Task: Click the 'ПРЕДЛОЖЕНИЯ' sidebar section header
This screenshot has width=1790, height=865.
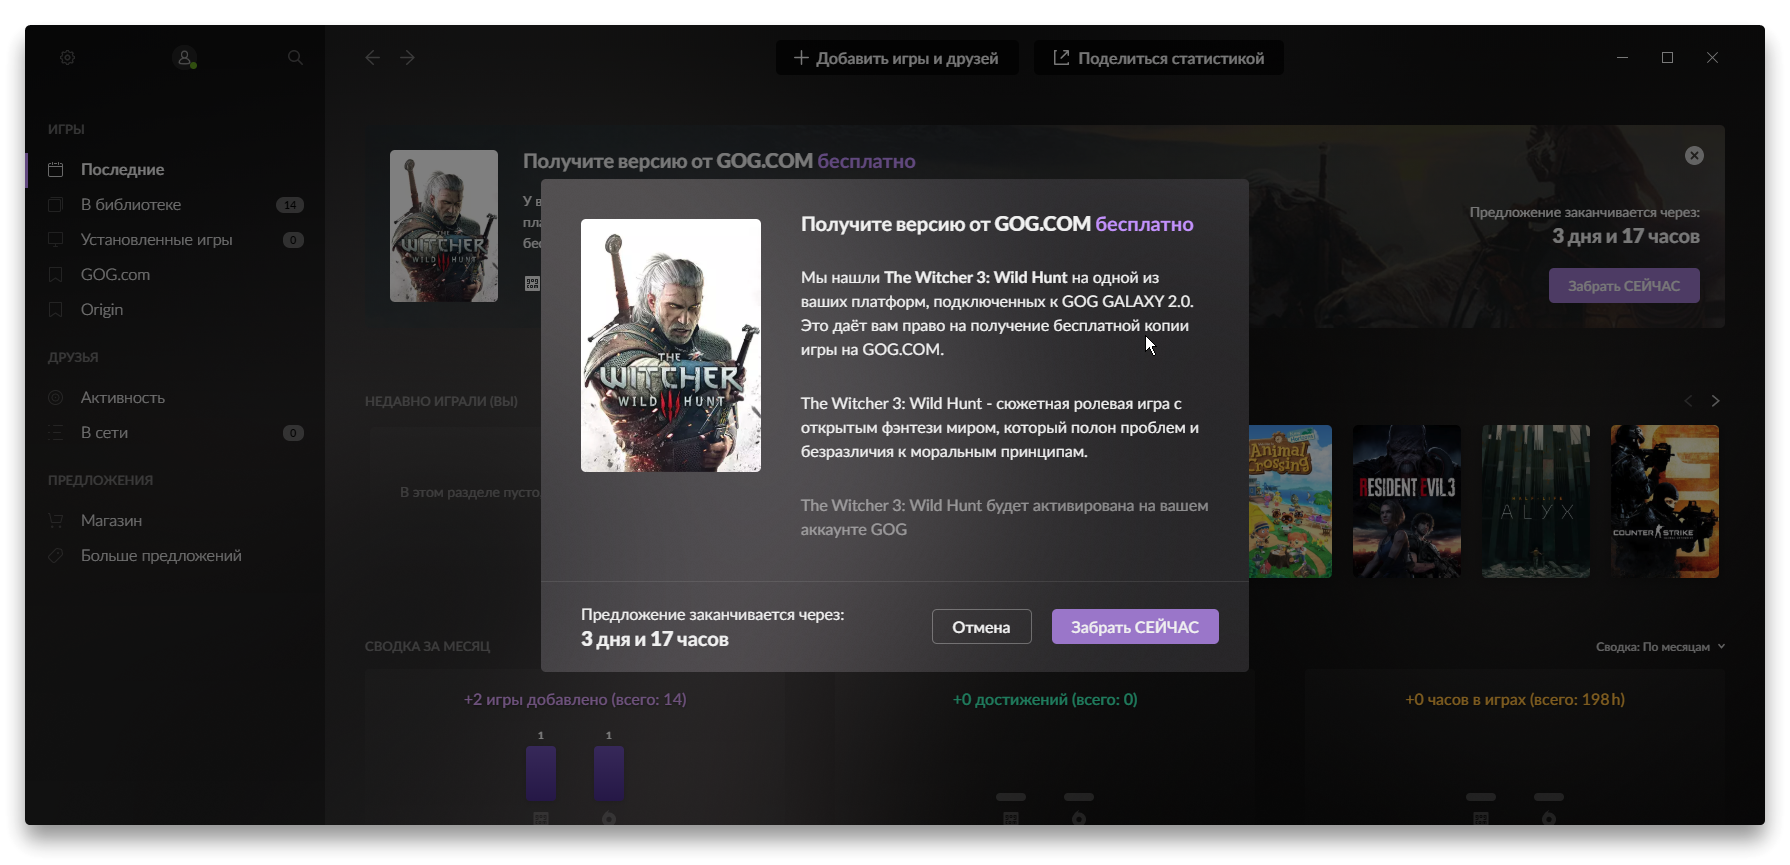Action: 100,480
